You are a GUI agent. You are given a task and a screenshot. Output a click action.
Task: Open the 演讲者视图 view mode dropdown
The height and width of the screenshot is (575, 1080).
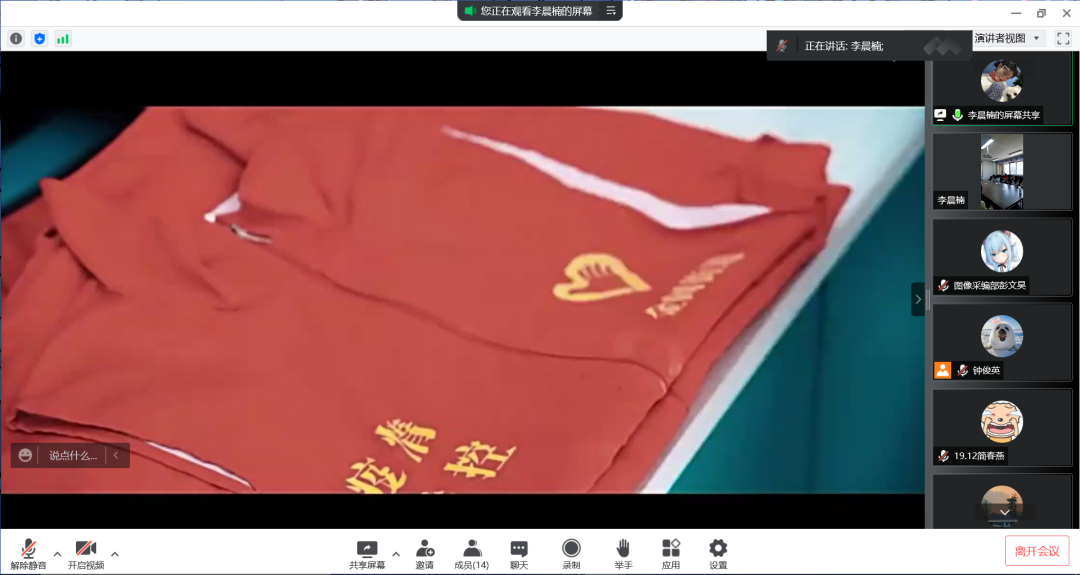point(1008,38)
